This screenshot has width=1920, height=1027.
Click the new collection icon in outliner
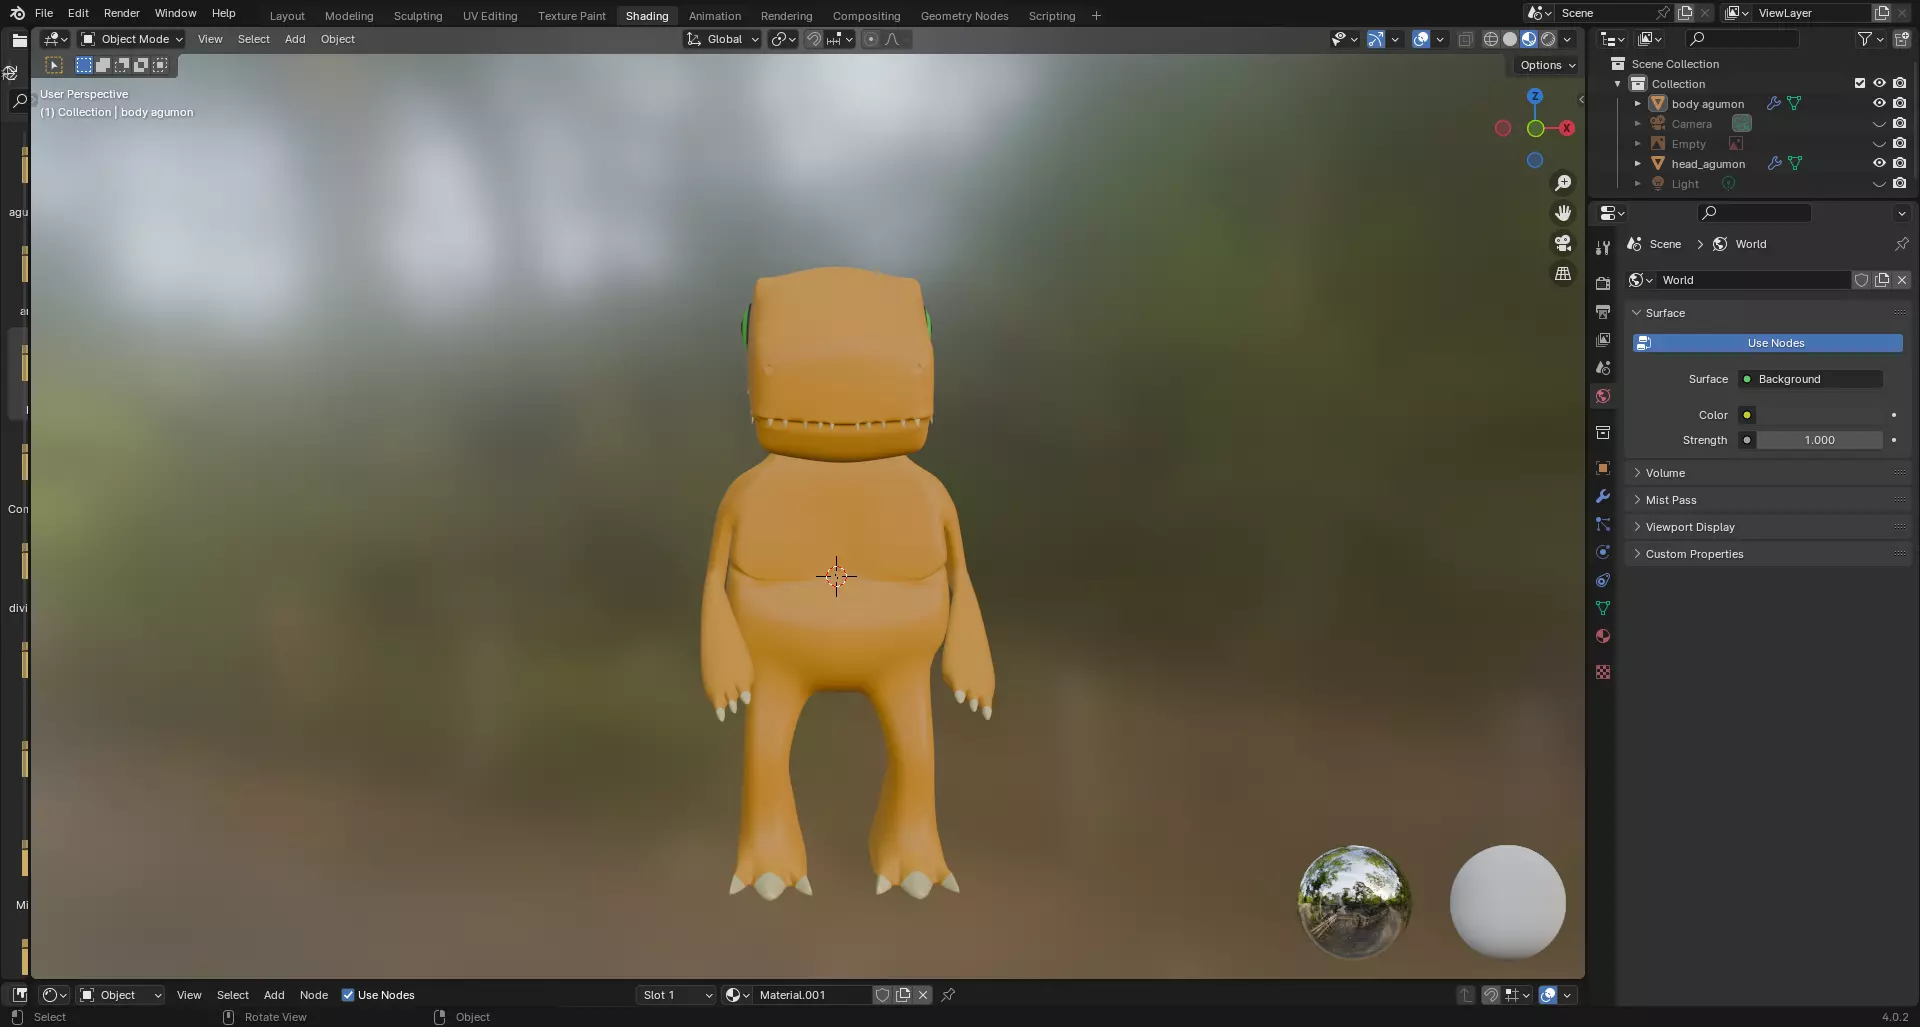(x=1901, y=39)
